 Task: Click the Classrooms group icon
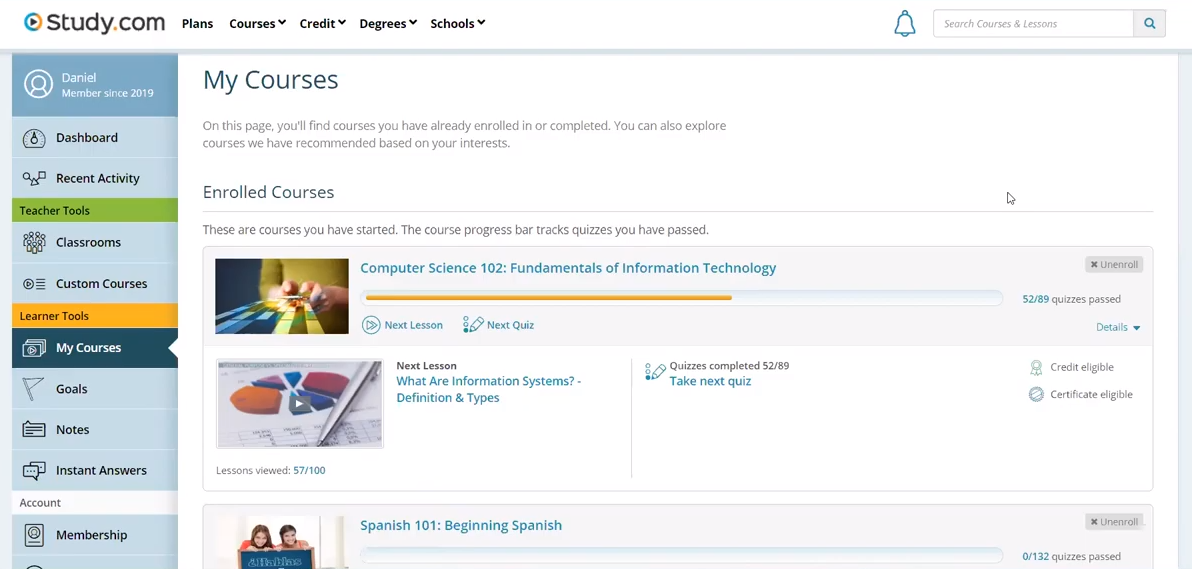tap(34, 243)
